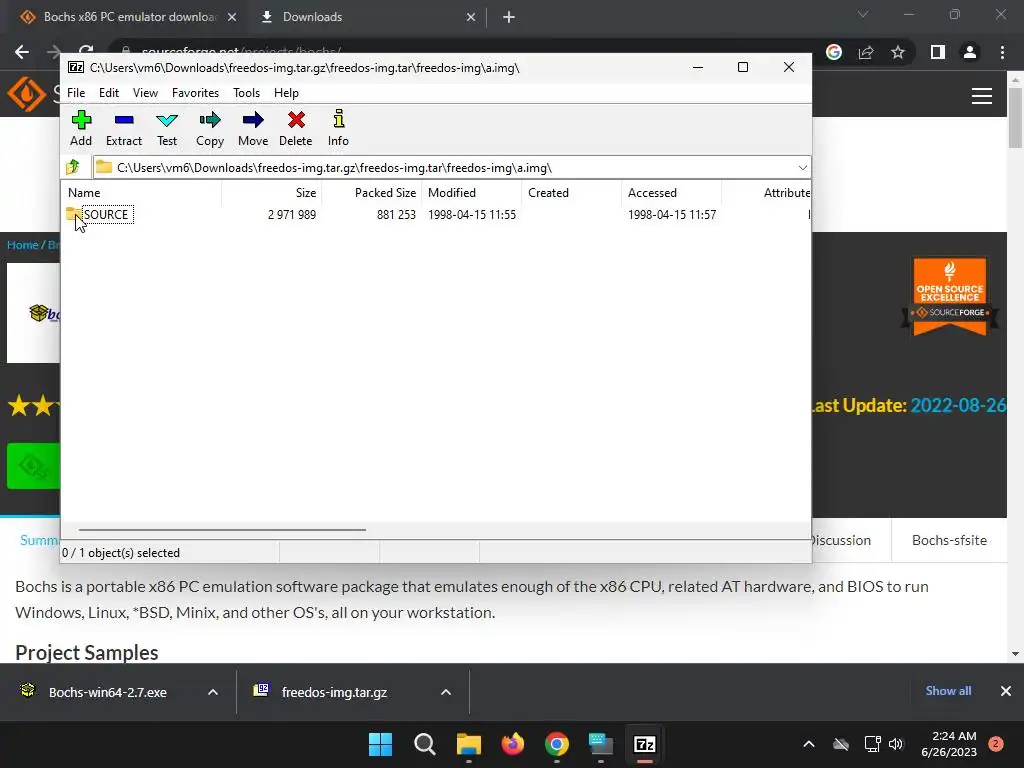Close the Downloads browser tab
The width and height of the screenshot is (1024, 768).
[x=471, y=18]
